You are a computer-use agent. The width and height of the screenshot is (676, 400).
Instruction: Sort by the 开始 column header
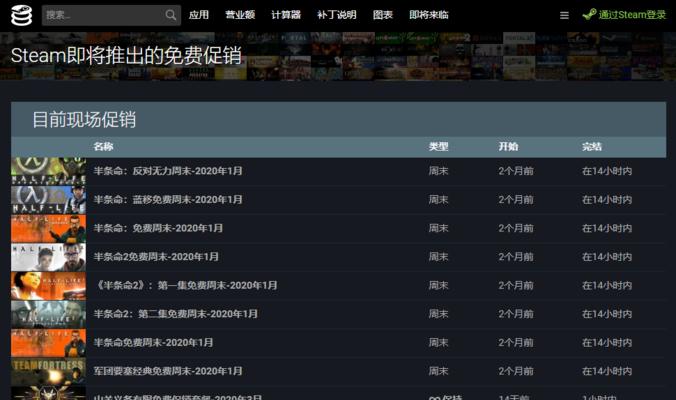[508, 147]
